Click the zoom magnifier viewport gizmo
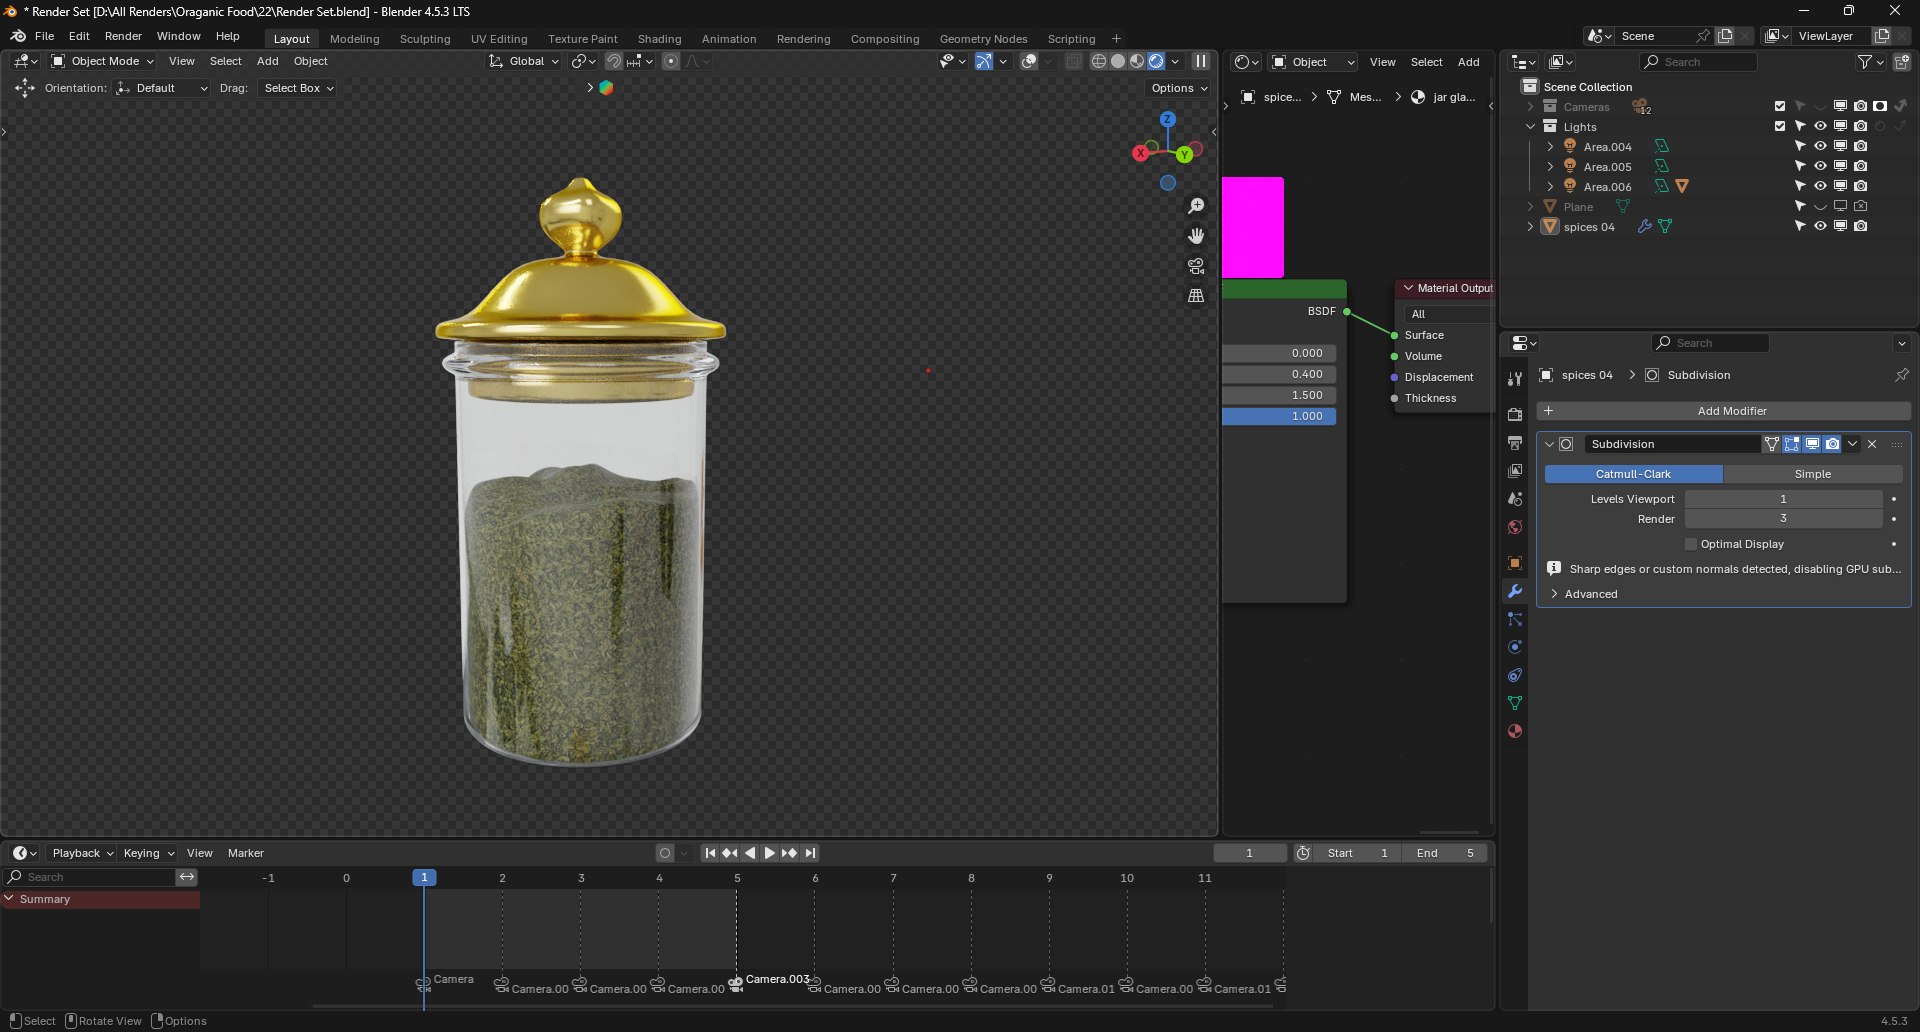 pos(1196,206)
